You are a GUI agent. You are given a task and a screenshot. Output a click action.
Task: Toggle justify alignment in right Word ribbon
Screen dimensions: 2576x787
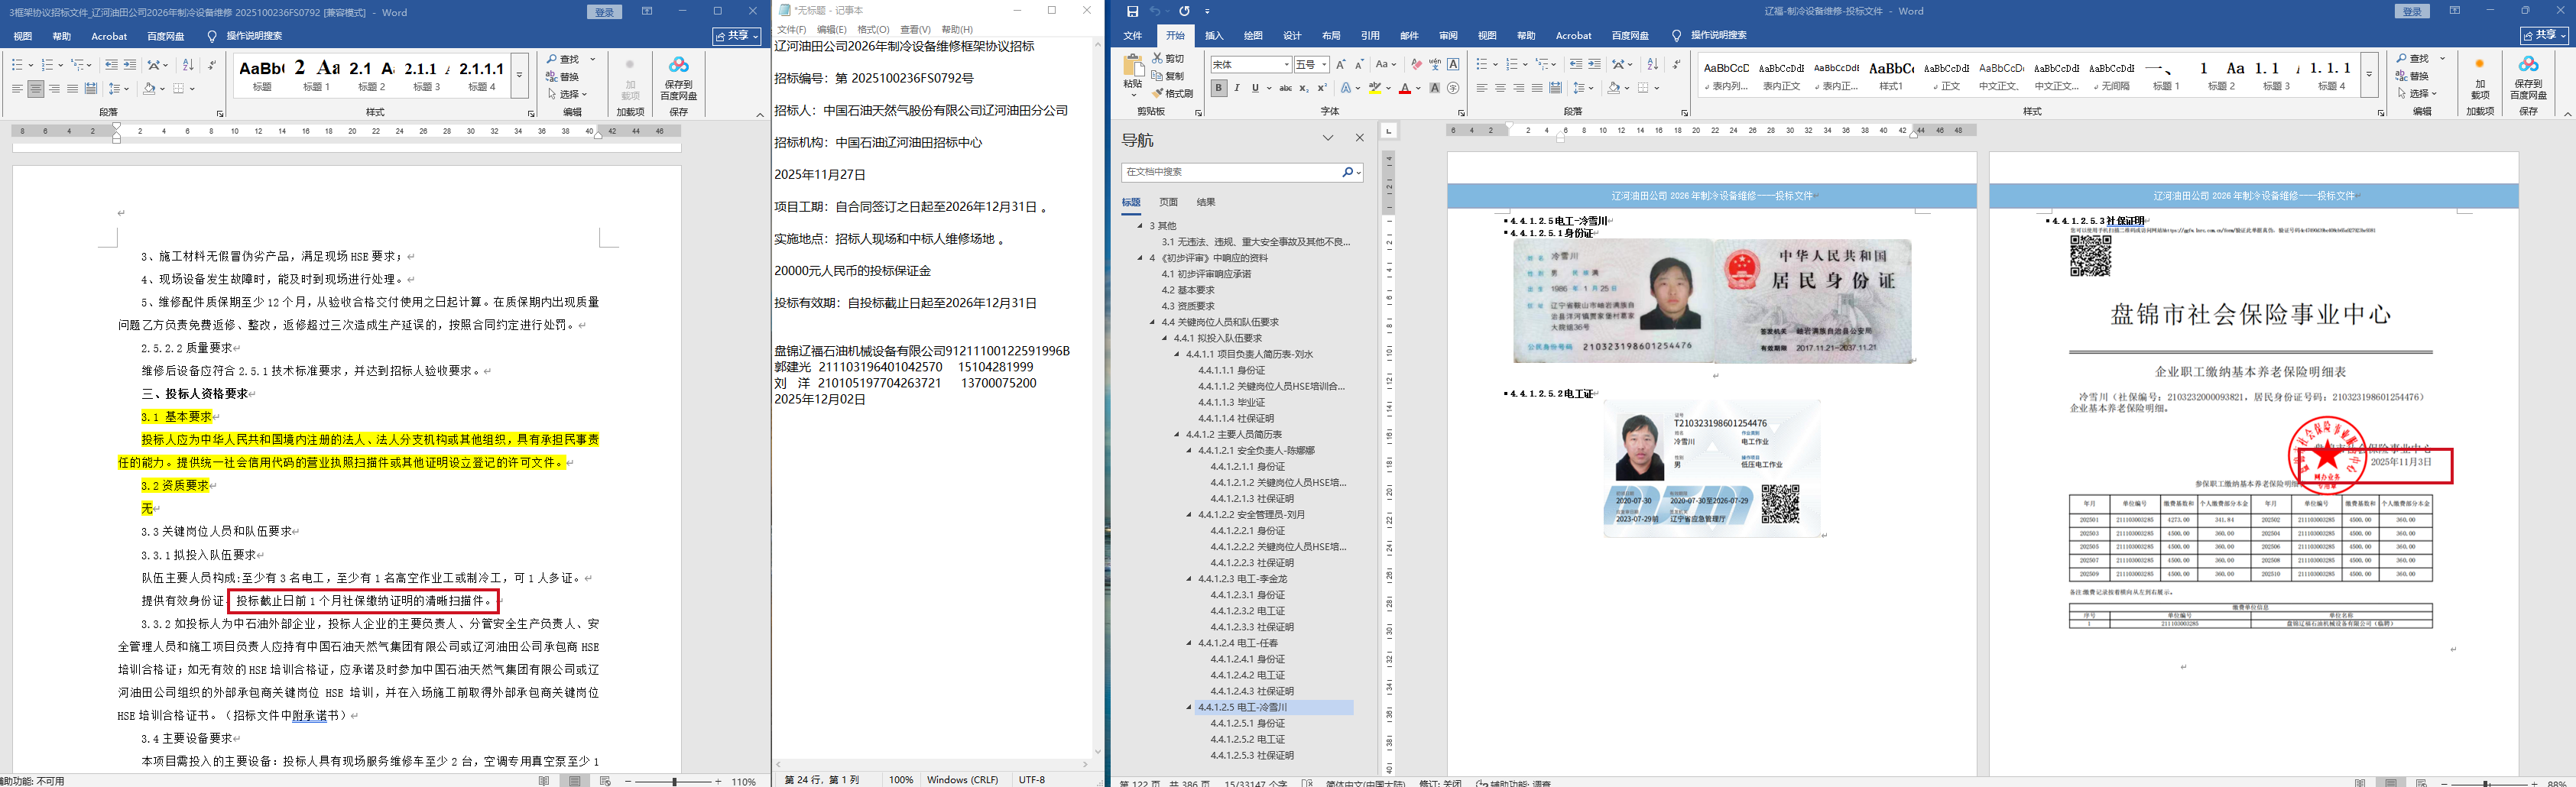tap(1537, 88)
